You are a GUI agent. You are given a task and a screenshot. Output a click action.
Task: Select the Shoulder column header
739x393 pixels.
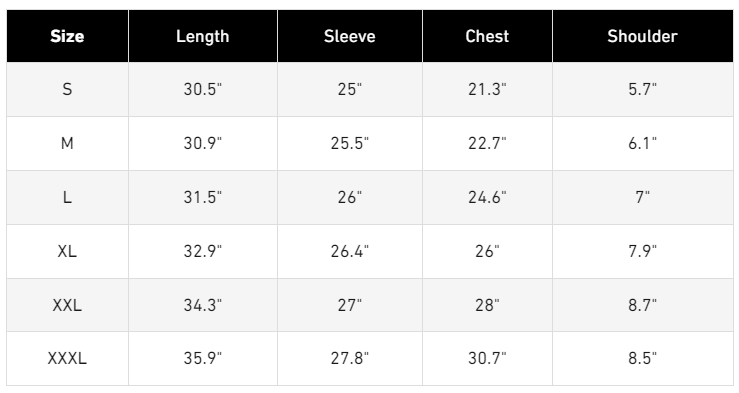coord(643,36)
